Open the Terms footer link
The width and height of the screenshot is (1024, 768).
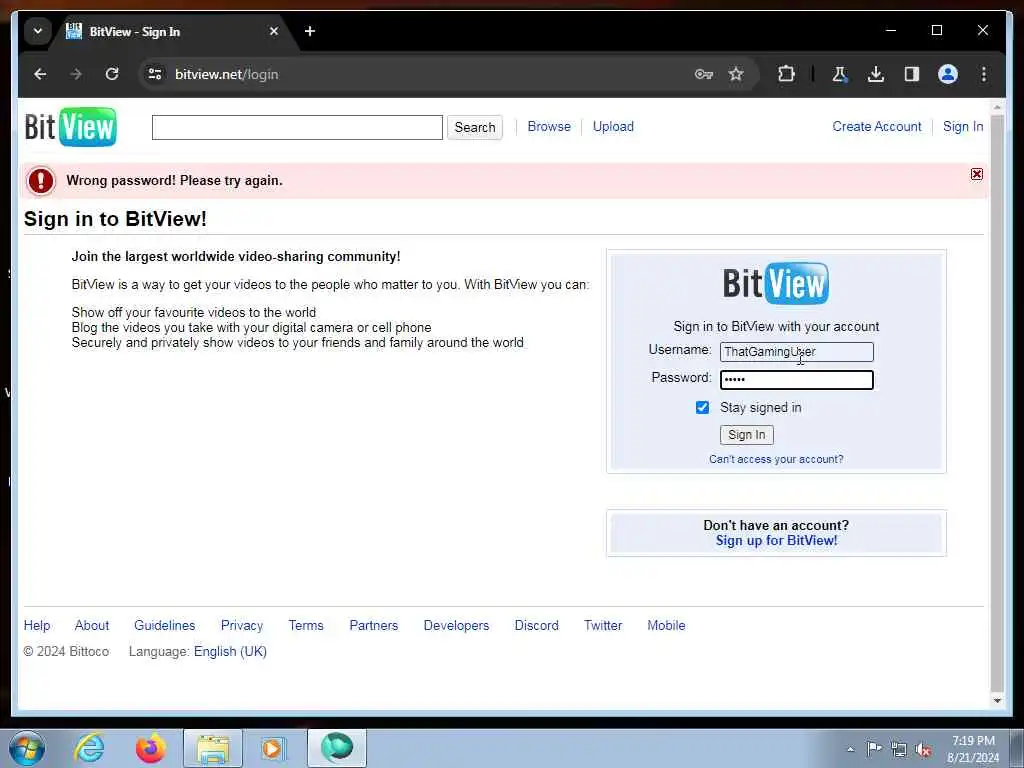[306, 626]
